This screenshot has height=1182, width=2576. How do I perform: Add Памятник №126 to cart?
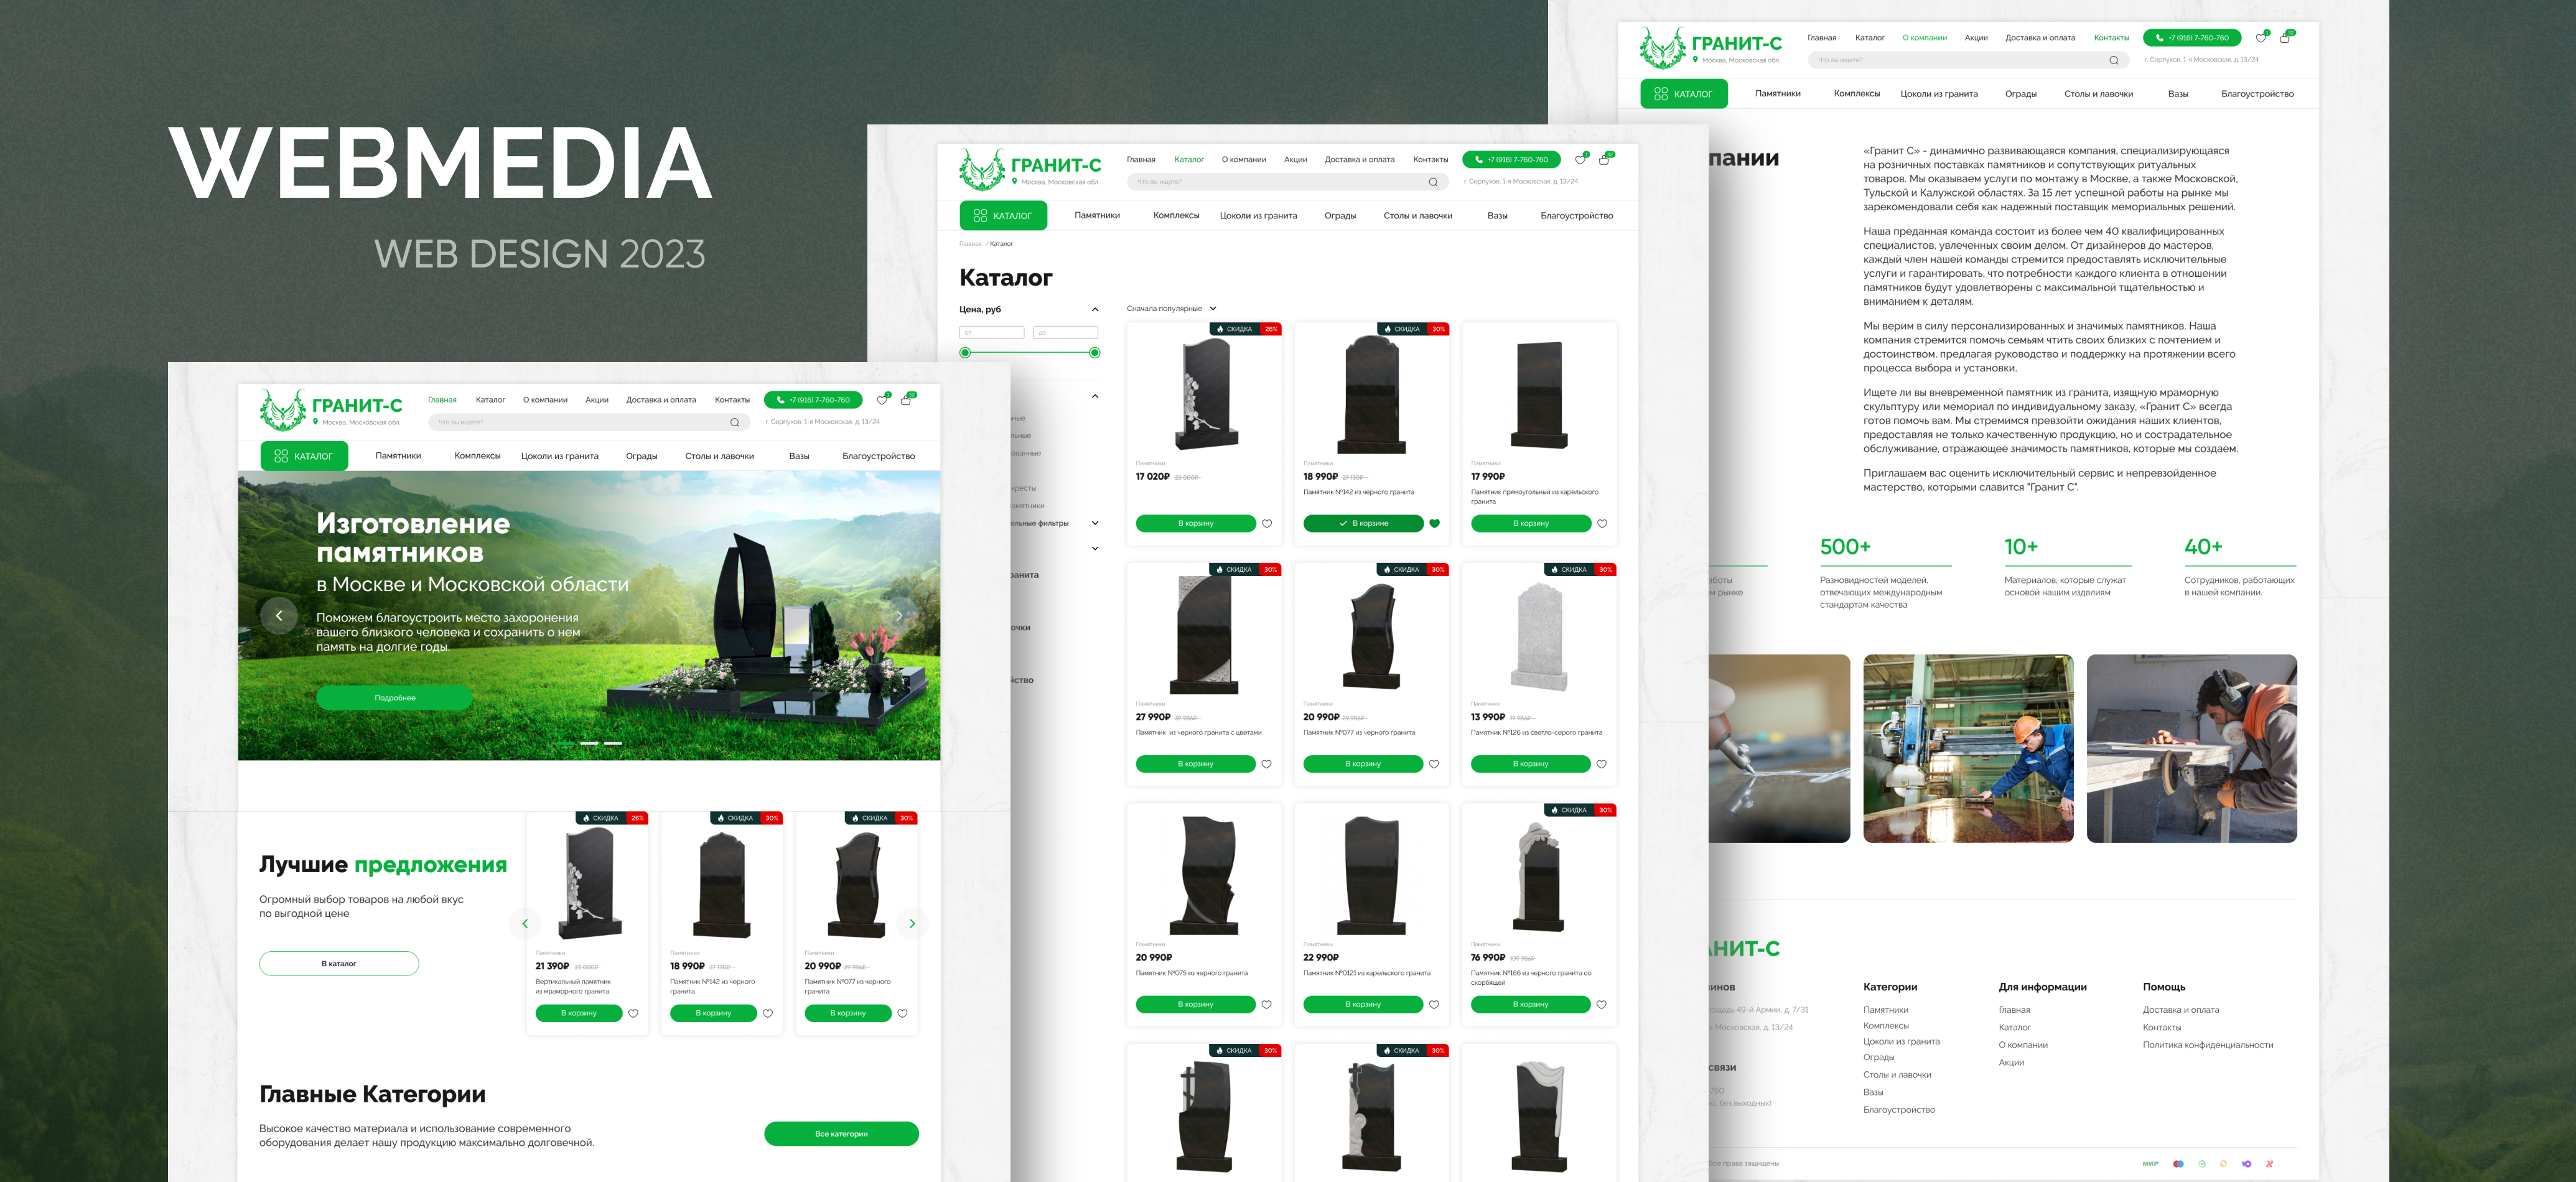point(1531,764)
